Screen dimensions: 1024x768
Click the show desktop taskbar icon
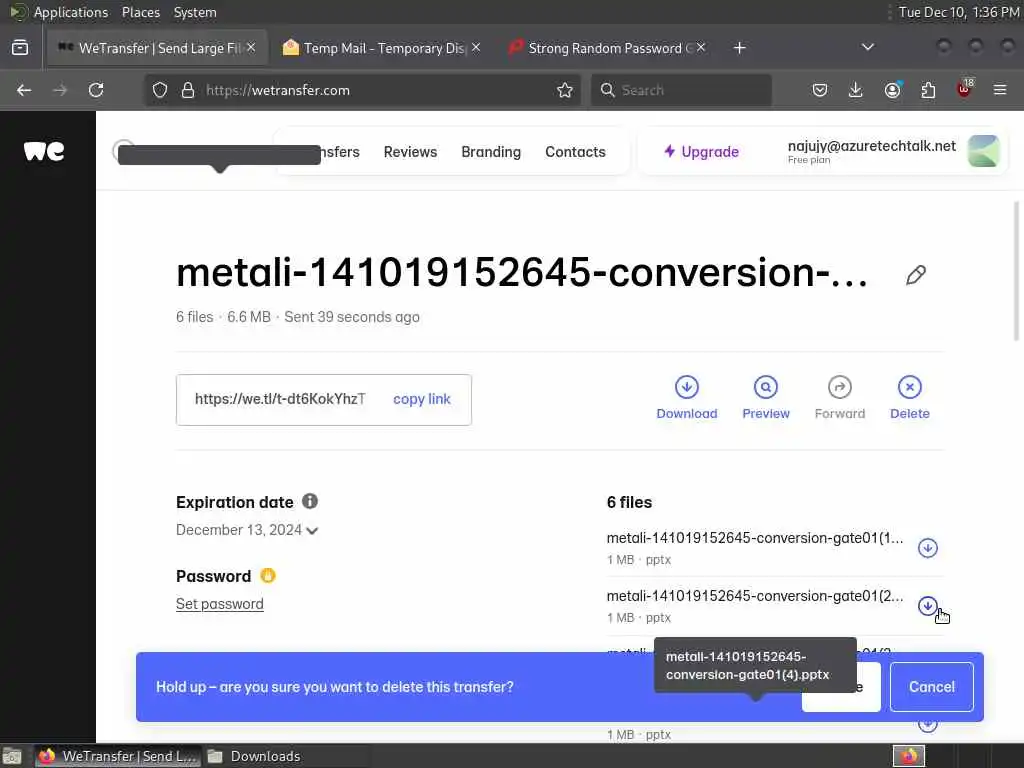(x=12, y=756)
